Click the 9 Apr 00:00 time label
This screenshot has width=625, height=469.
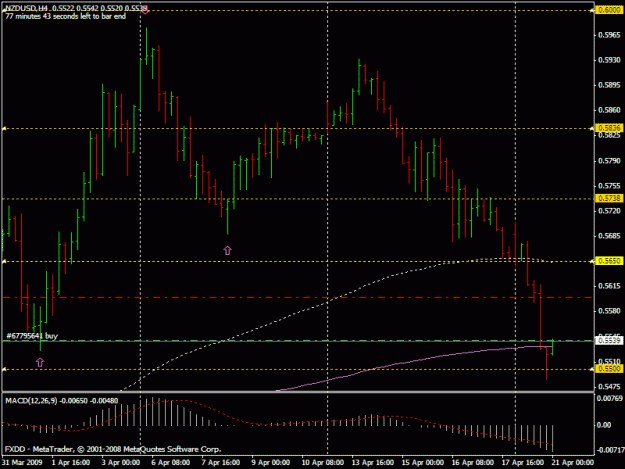(271, 463)
